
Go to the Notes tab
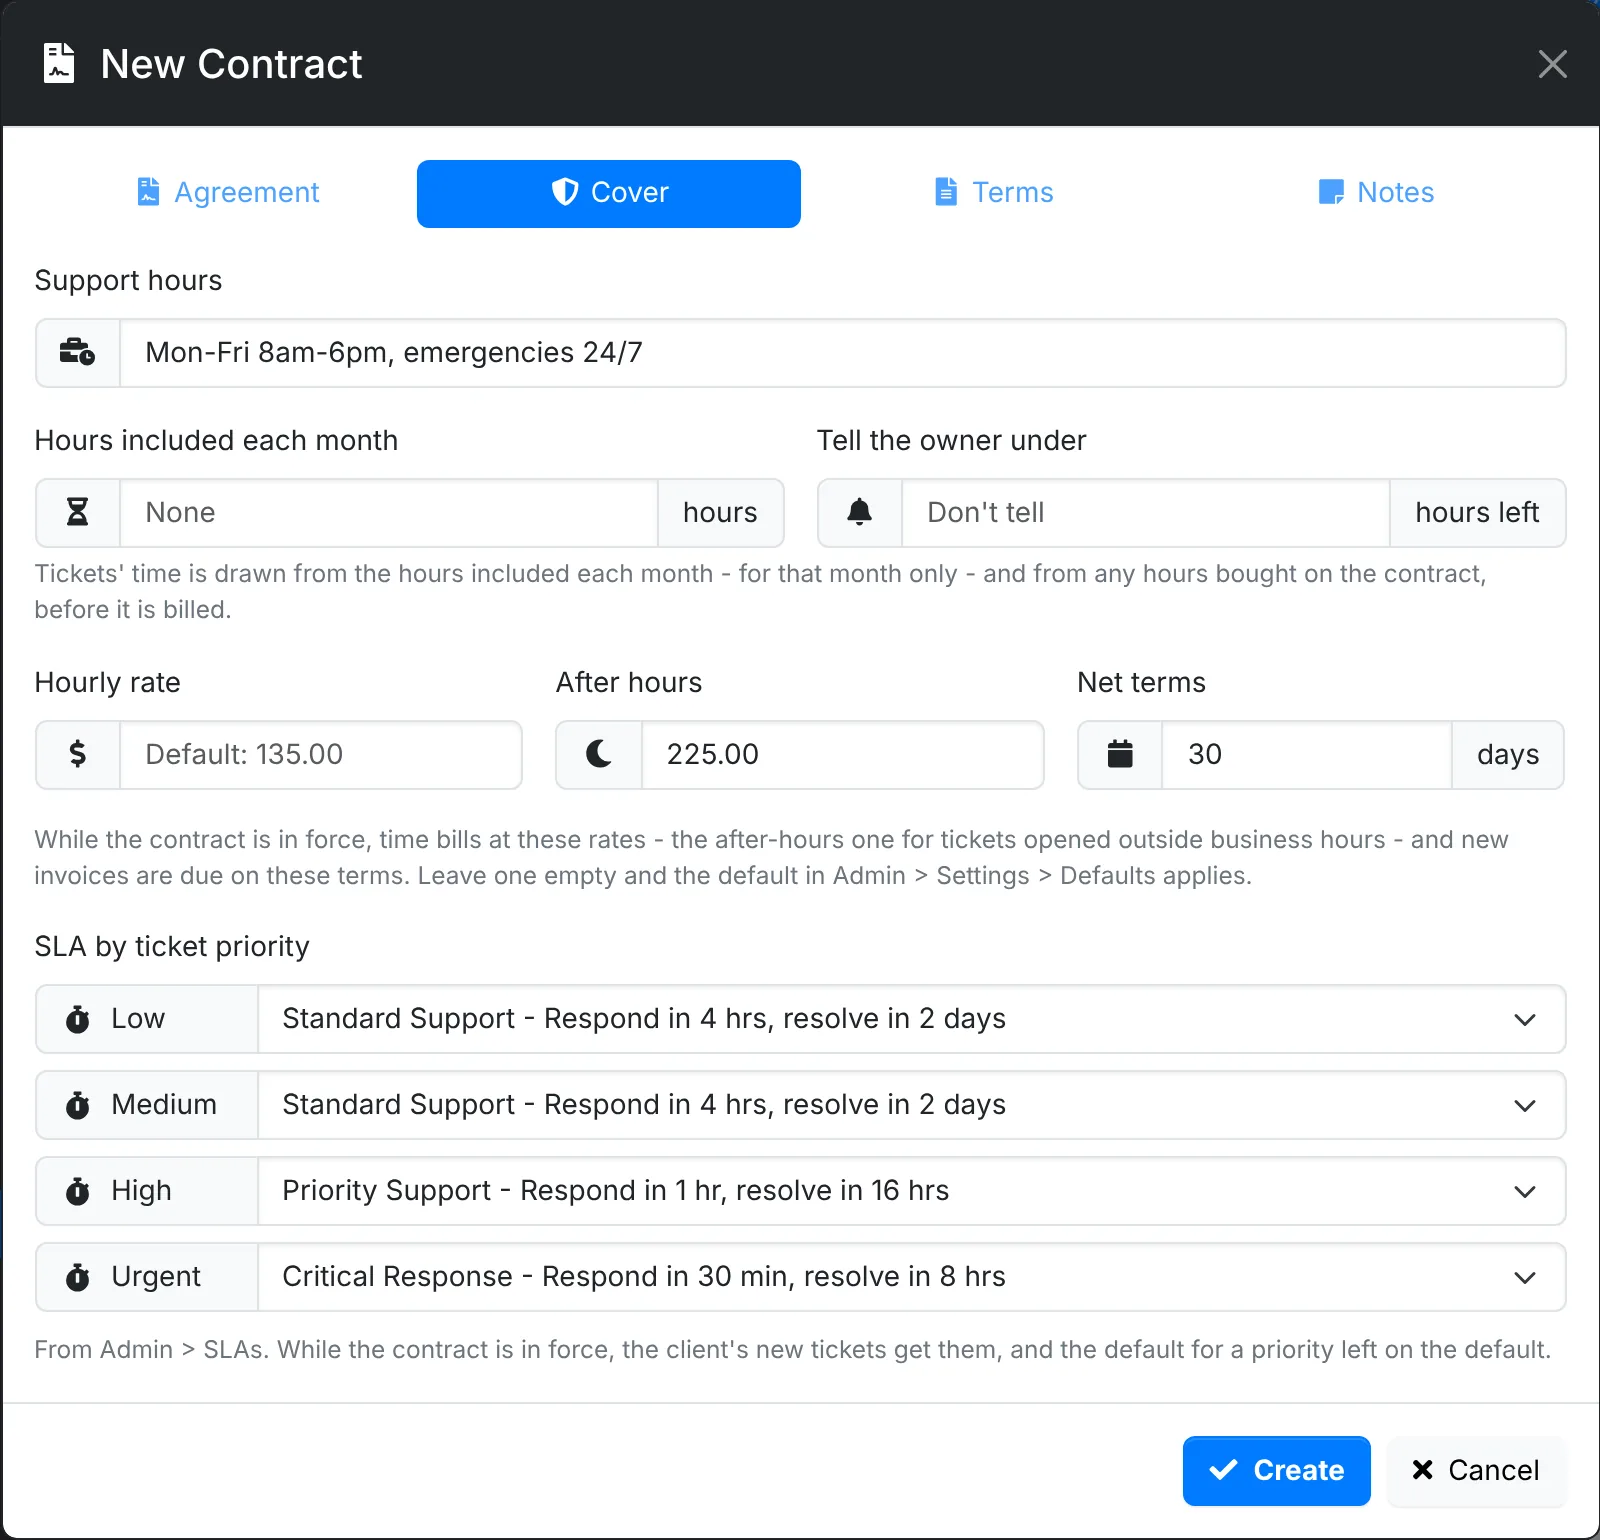[1375, 192]
